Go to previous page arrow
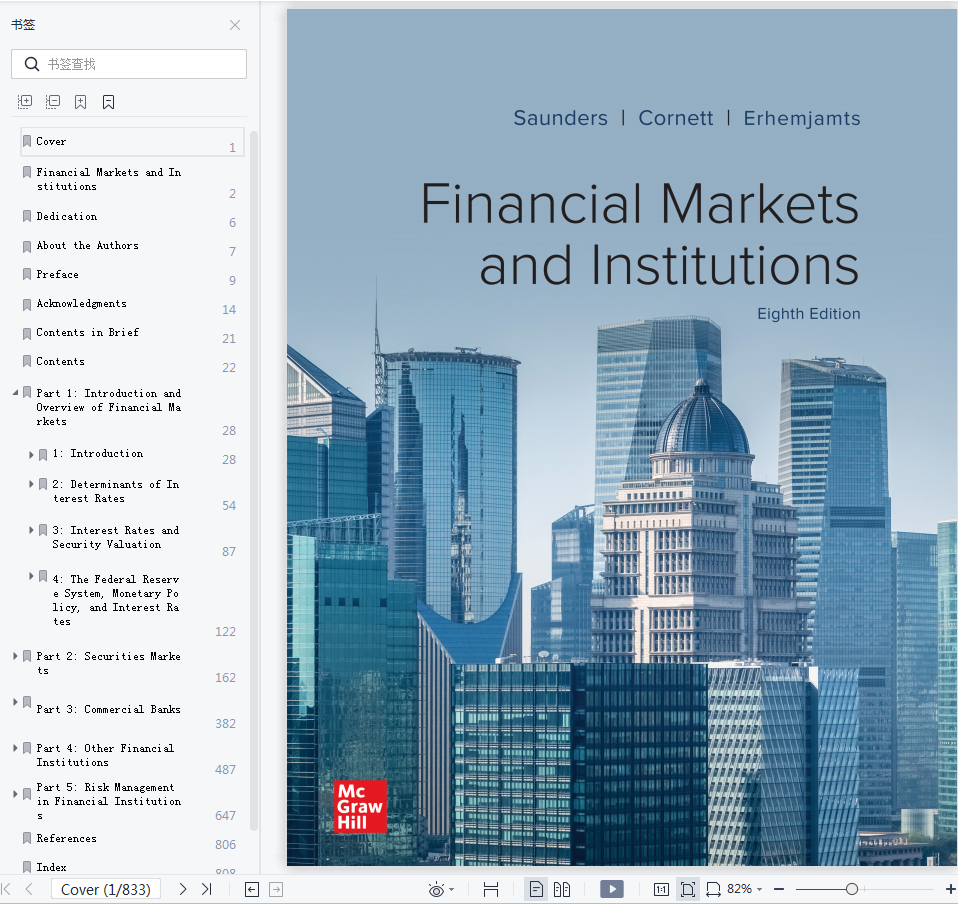The image size is (958, 904). [29, 889]
